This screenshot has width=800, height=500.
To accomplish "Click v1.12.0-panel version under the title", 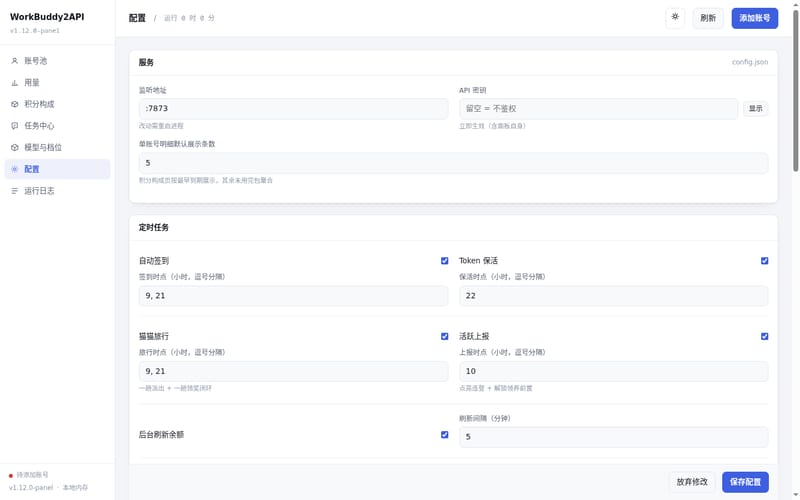I will pyautogui.click(x=35, y=31).
